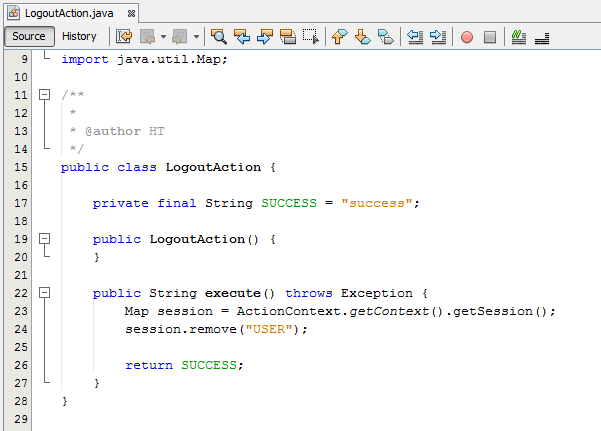The width and height of the screenshot is (601, 431).
Task: Click the word SUCCESS on line 17
Action: [289, 203]
